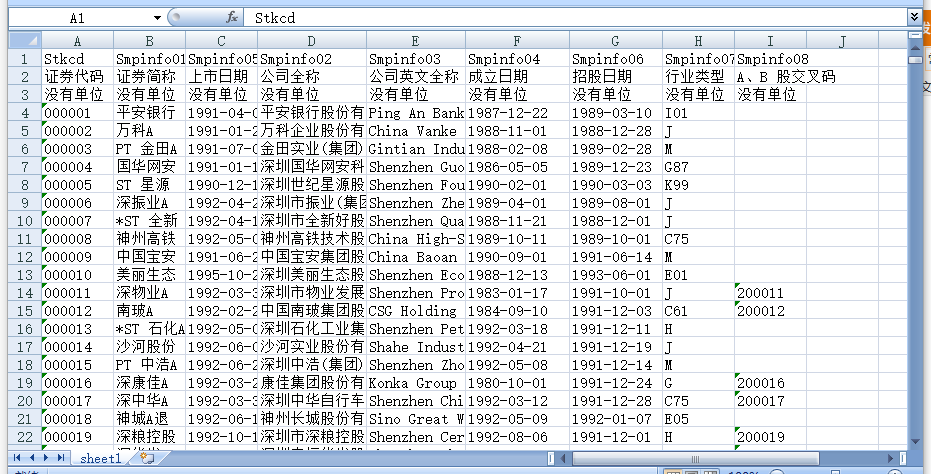Expand the formula bar with the chevron button
The height and width of the screenshot is (474, 931).
914,17
